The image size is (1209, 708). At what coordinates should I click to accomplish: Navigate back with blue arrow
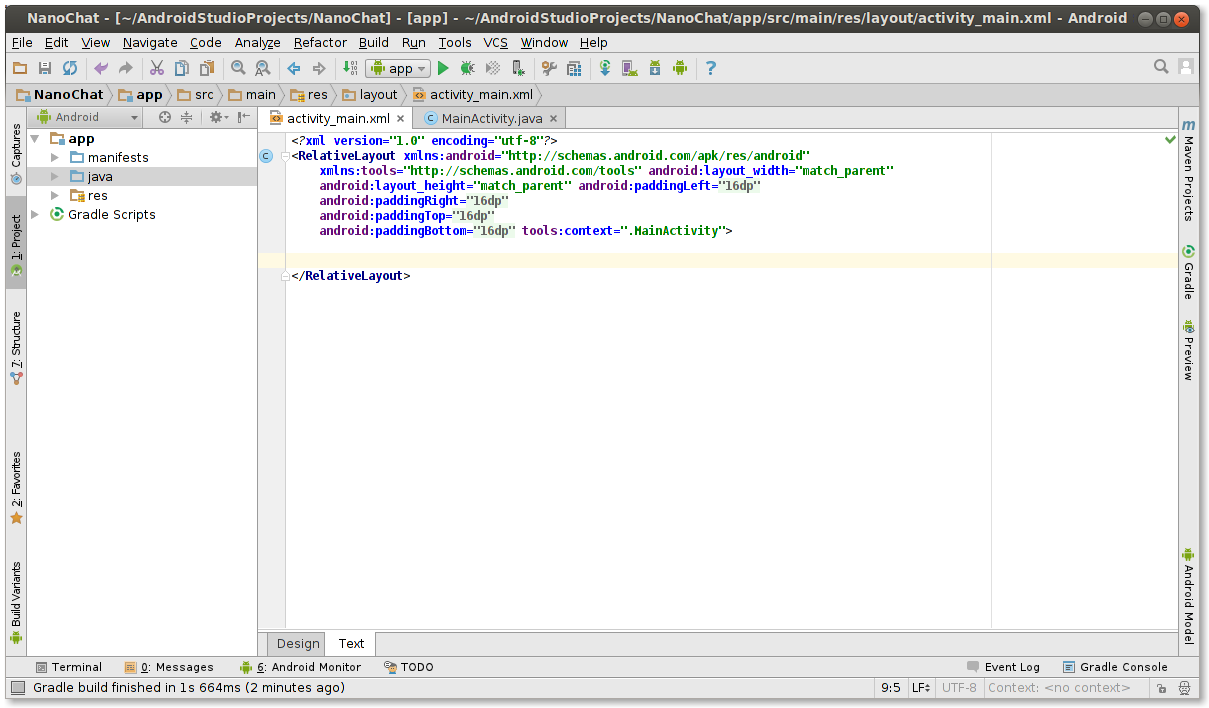[294, 68]
